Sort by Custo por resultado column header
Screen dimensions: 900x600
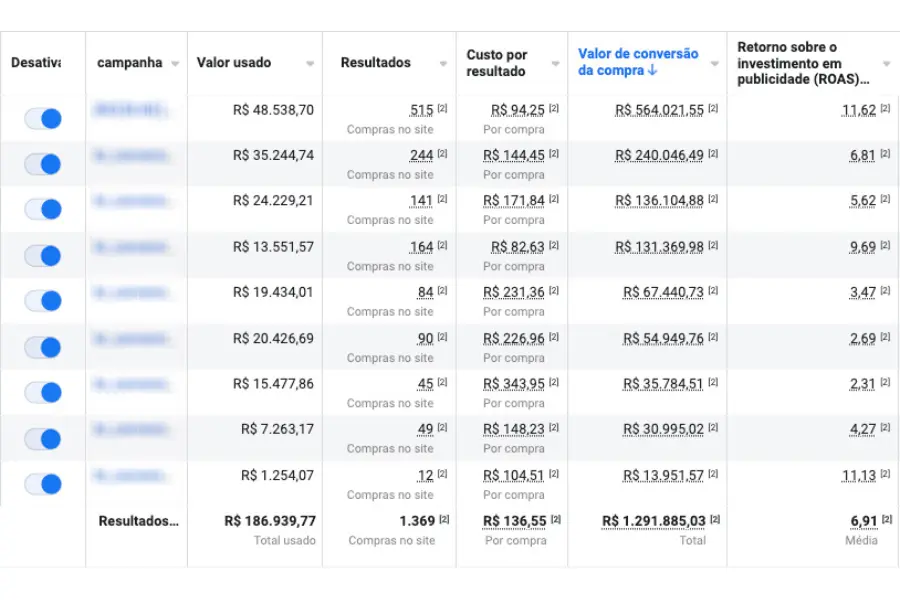[497, 63]
